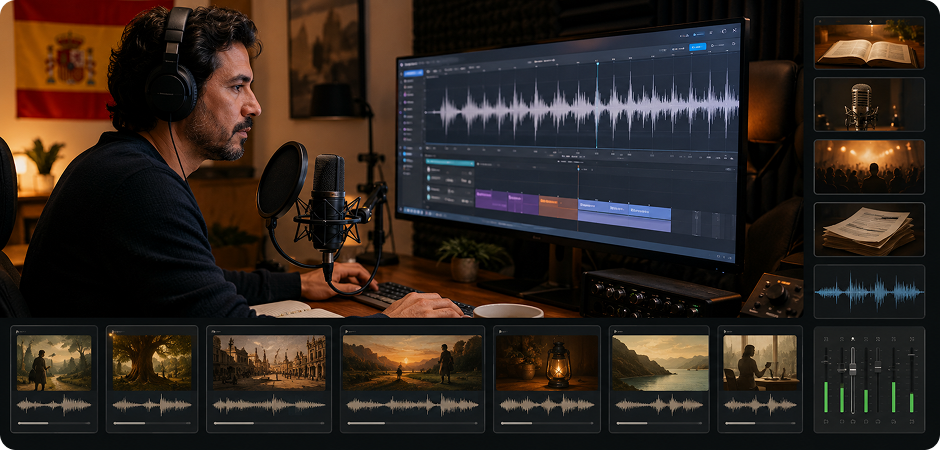Seek the progress bar under the woman-at-desk card
940x450 pixels.
(x=760, y=423)
